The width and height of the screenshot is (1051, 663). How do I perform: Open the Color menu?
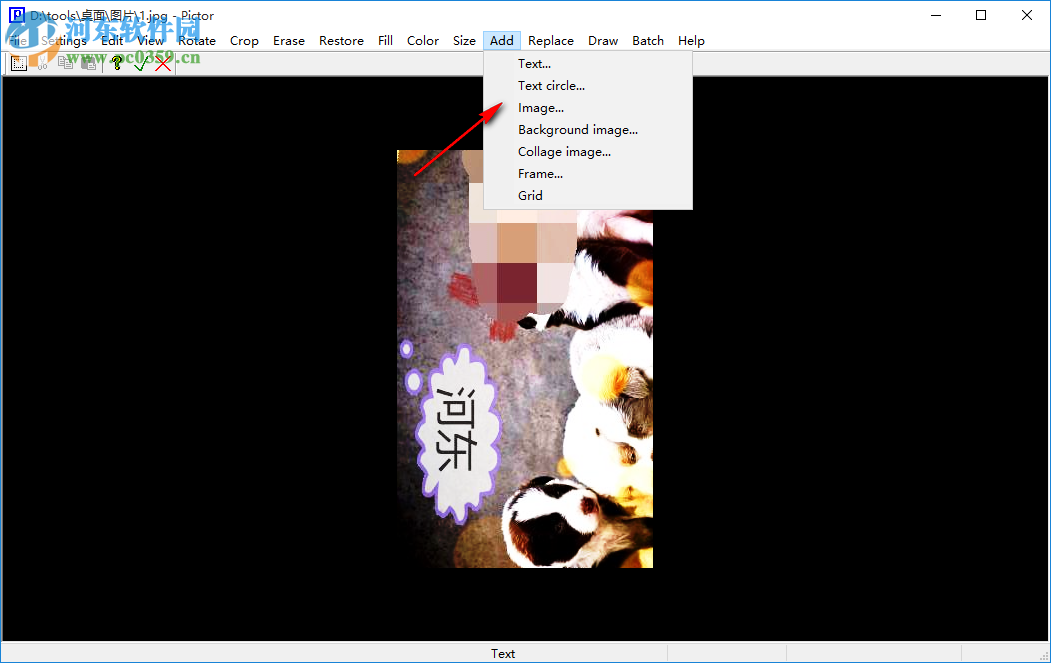pos(422,40)
